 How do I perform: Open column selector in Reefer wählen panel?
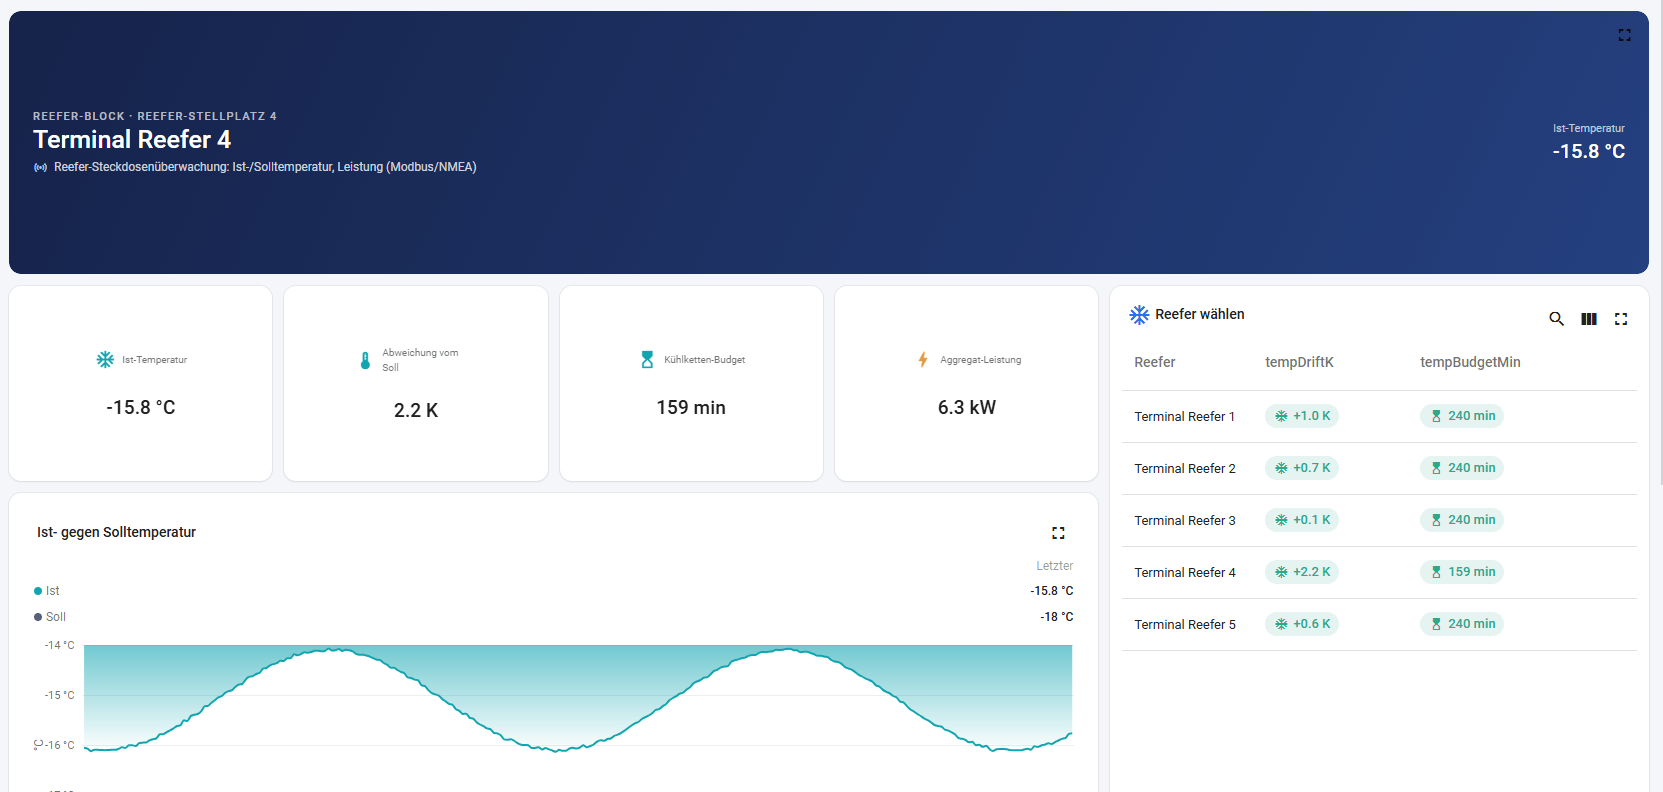tap(1588, 319)
